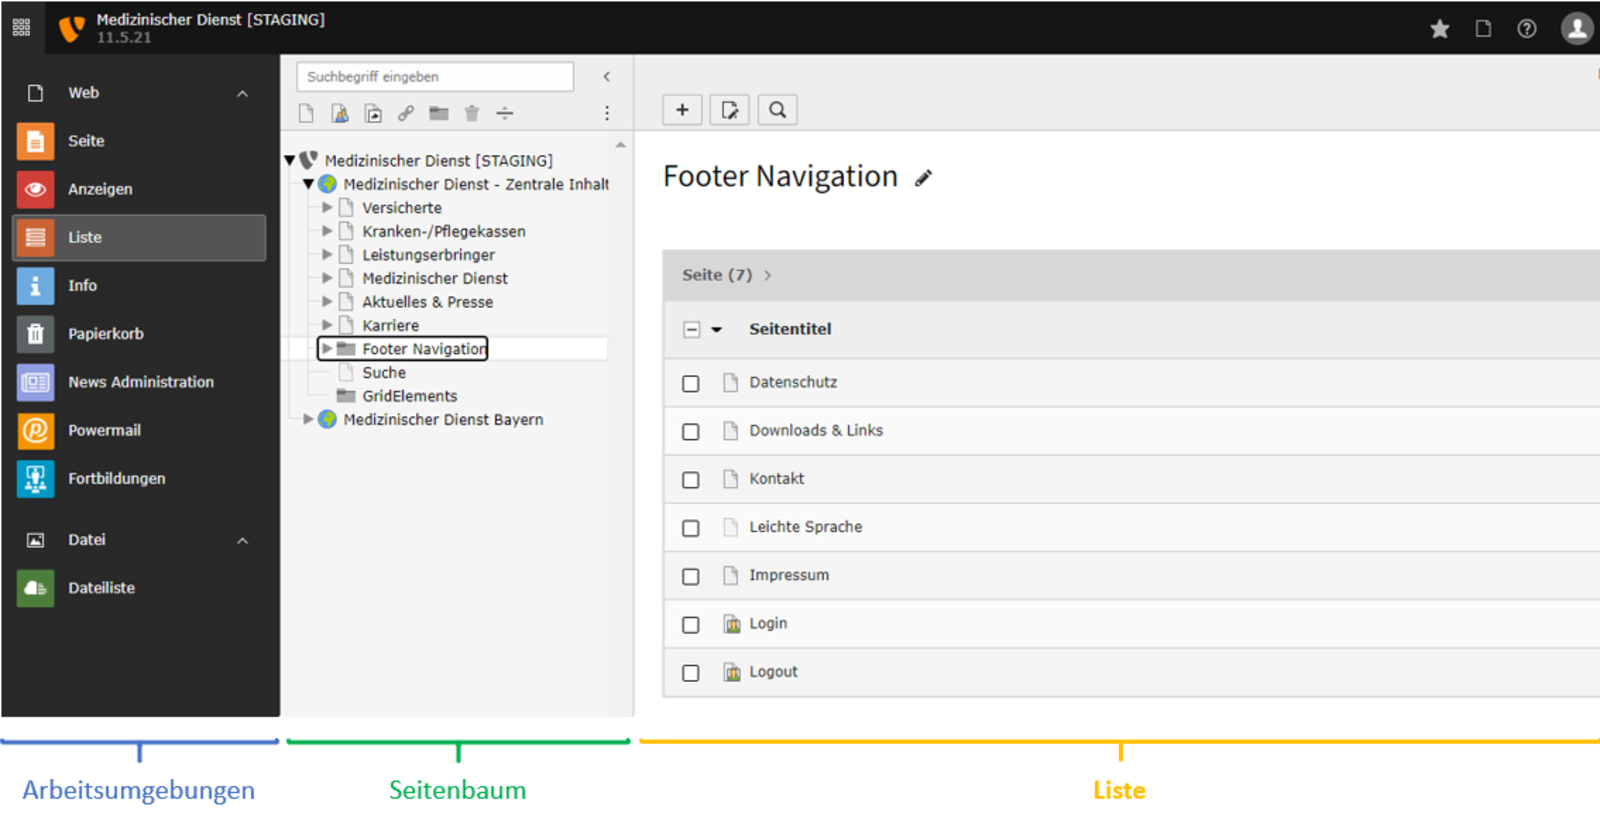
Task: Click the Fortbildungen module icon
Action: 36,478
